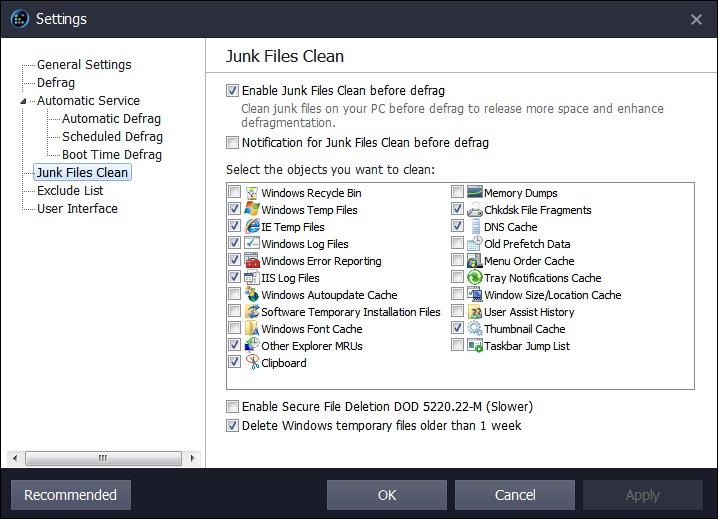Collapse the Automatic Service tree node
The width and height of the screenshot is (718, 519).
point(24,101)
